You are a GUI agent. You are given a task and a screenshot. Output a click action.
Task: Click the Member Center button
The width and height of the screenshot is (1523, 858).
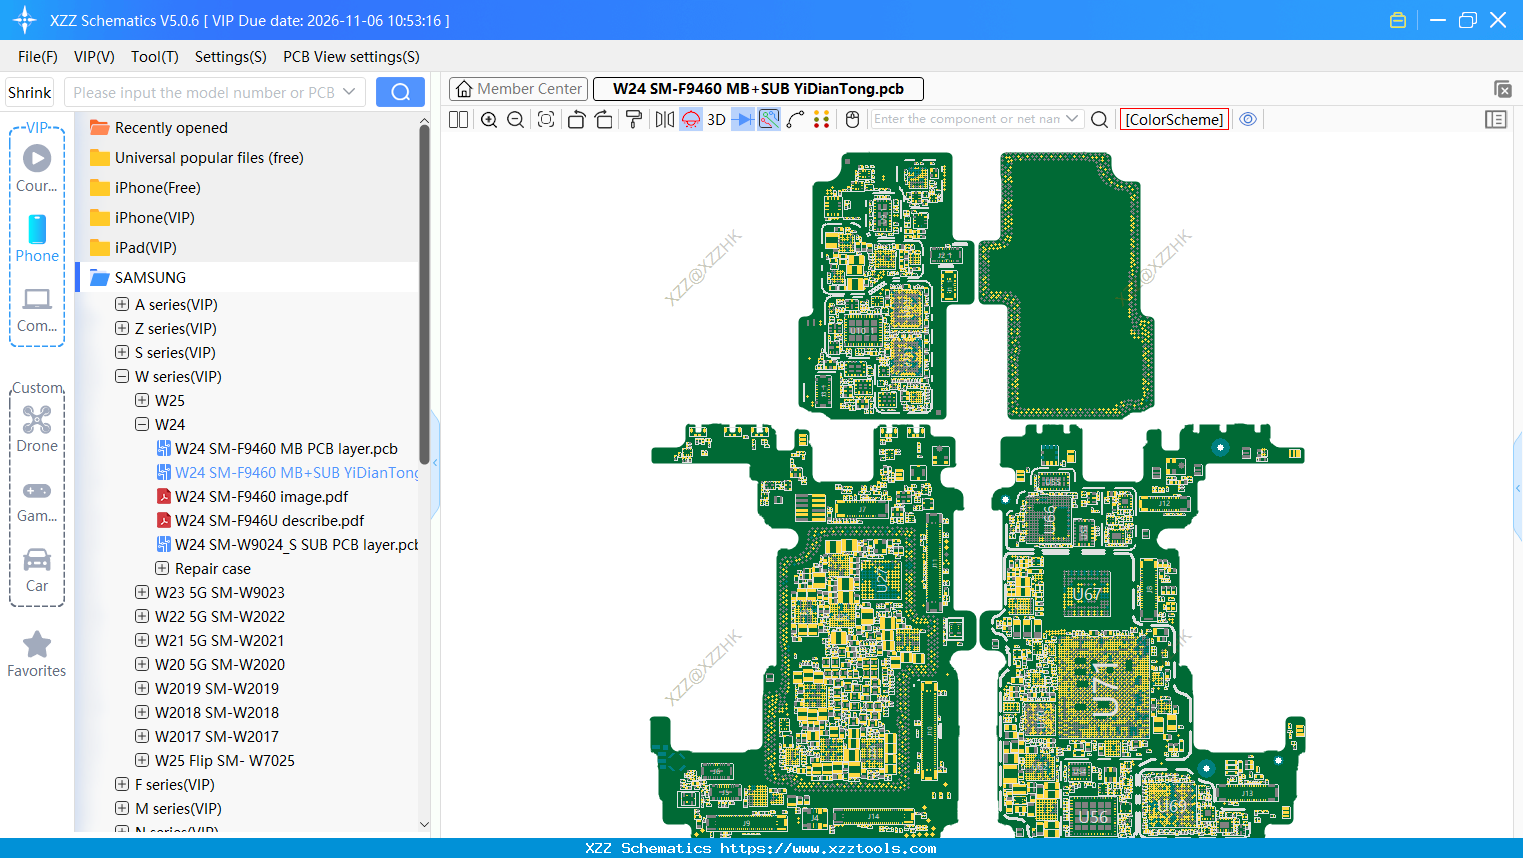coord(517,88)
